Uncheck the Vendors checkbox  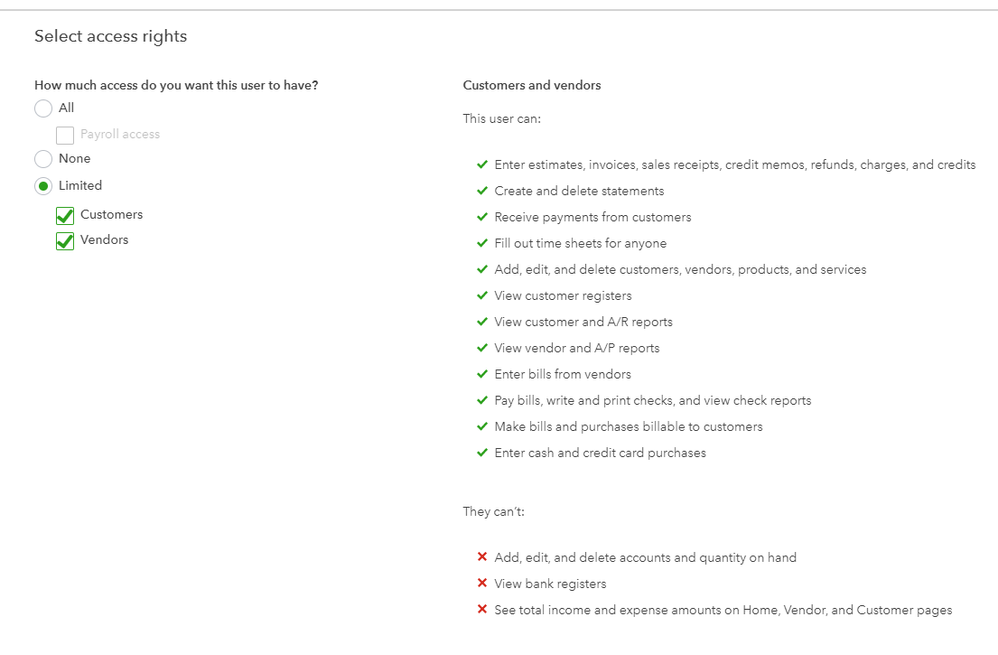(x=65, y=240)
